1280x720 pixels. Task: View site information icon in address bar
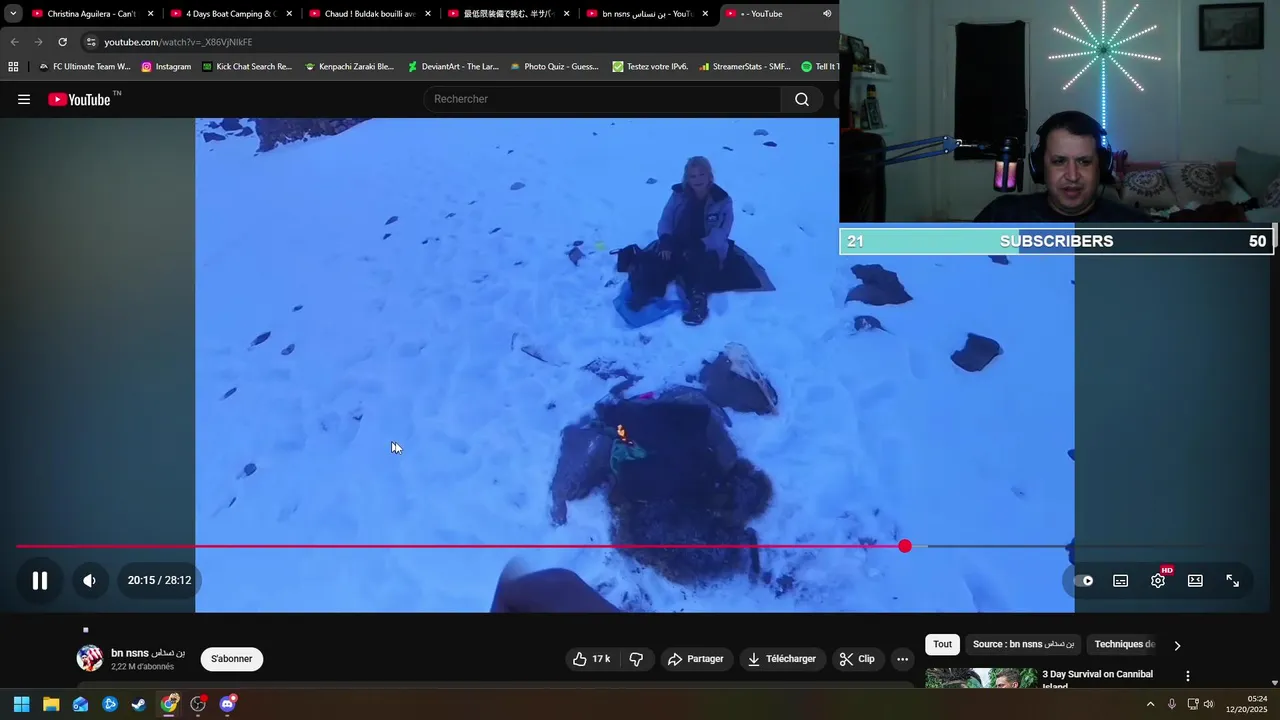pyautogui.click(x=91, y=42)
